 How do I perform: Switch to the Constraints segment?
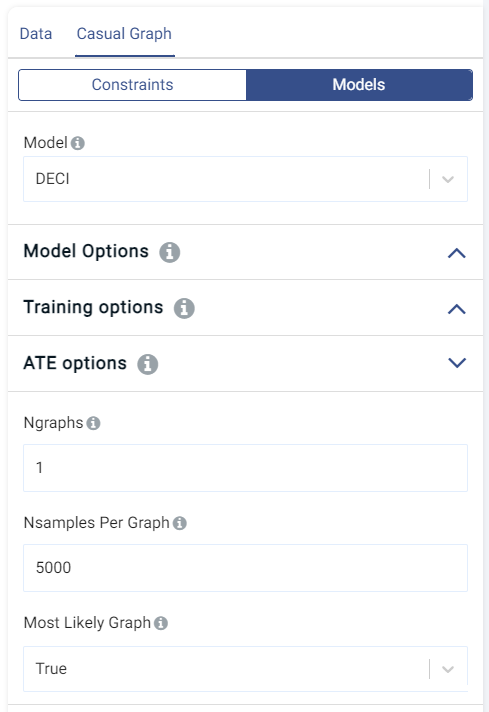[x=132, y=85]
